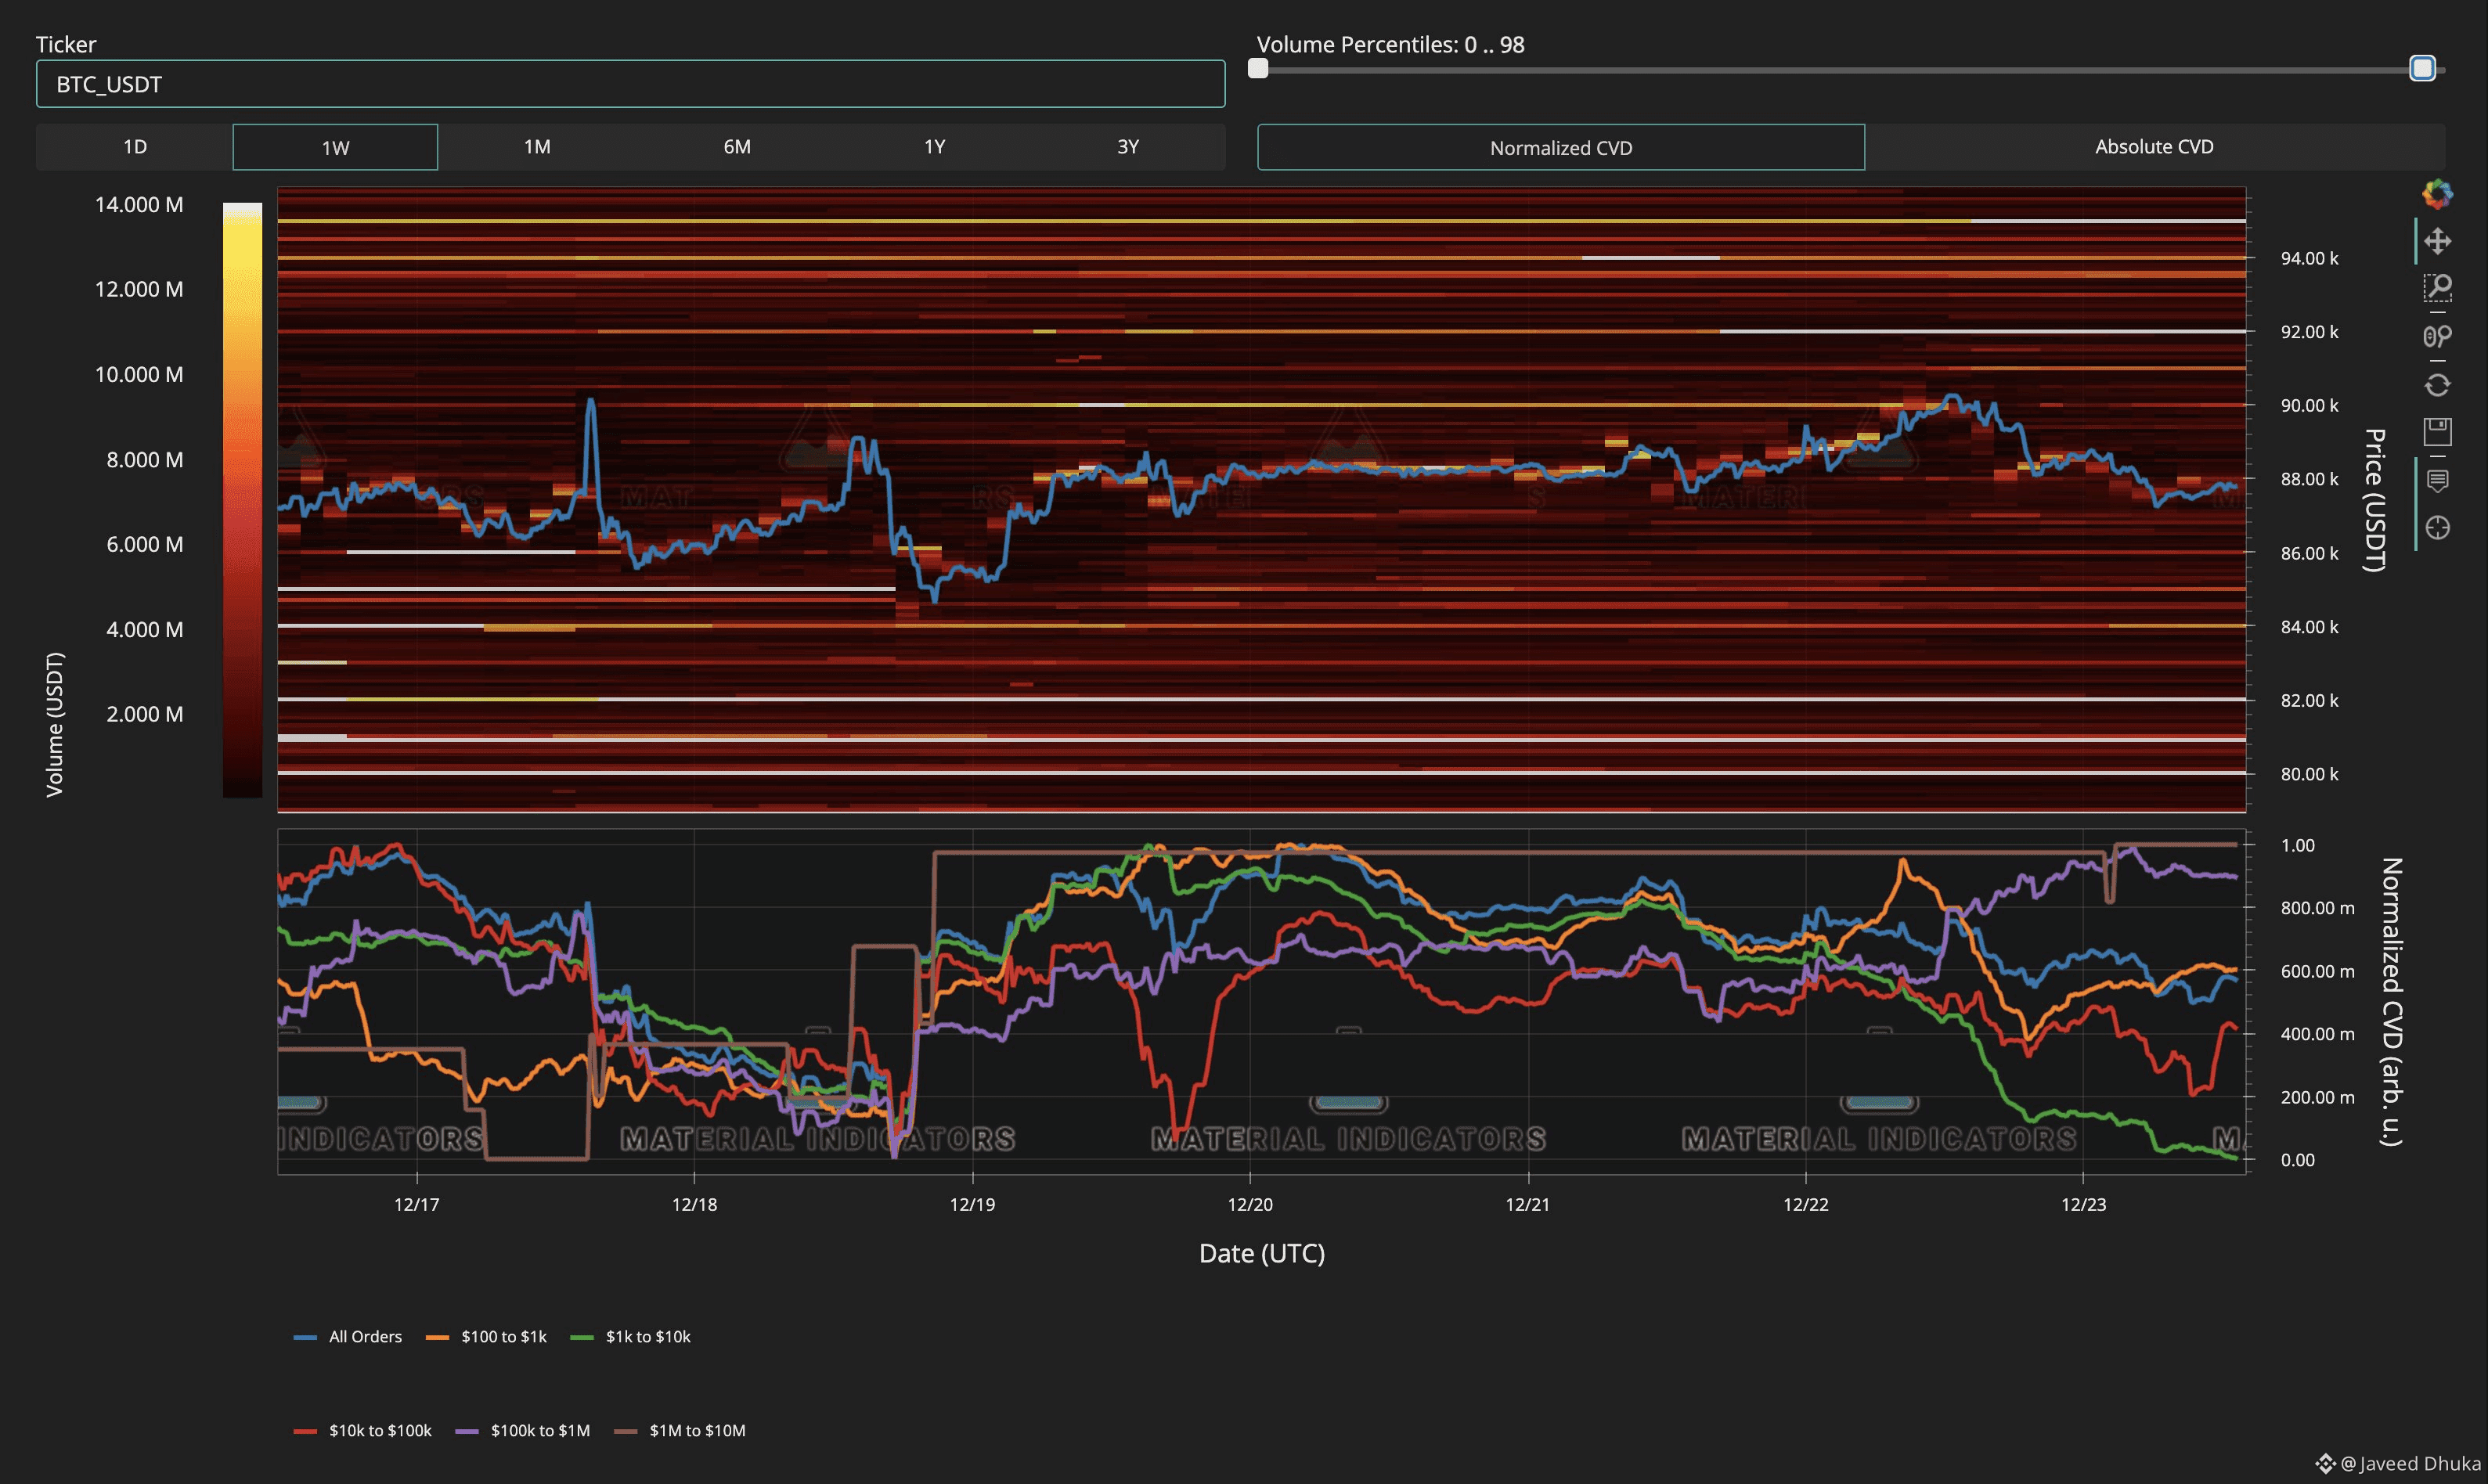Screen dimensions: 2488x1484
Task: Select the 1D timeframe tab
Action: [x=135, y=147]
